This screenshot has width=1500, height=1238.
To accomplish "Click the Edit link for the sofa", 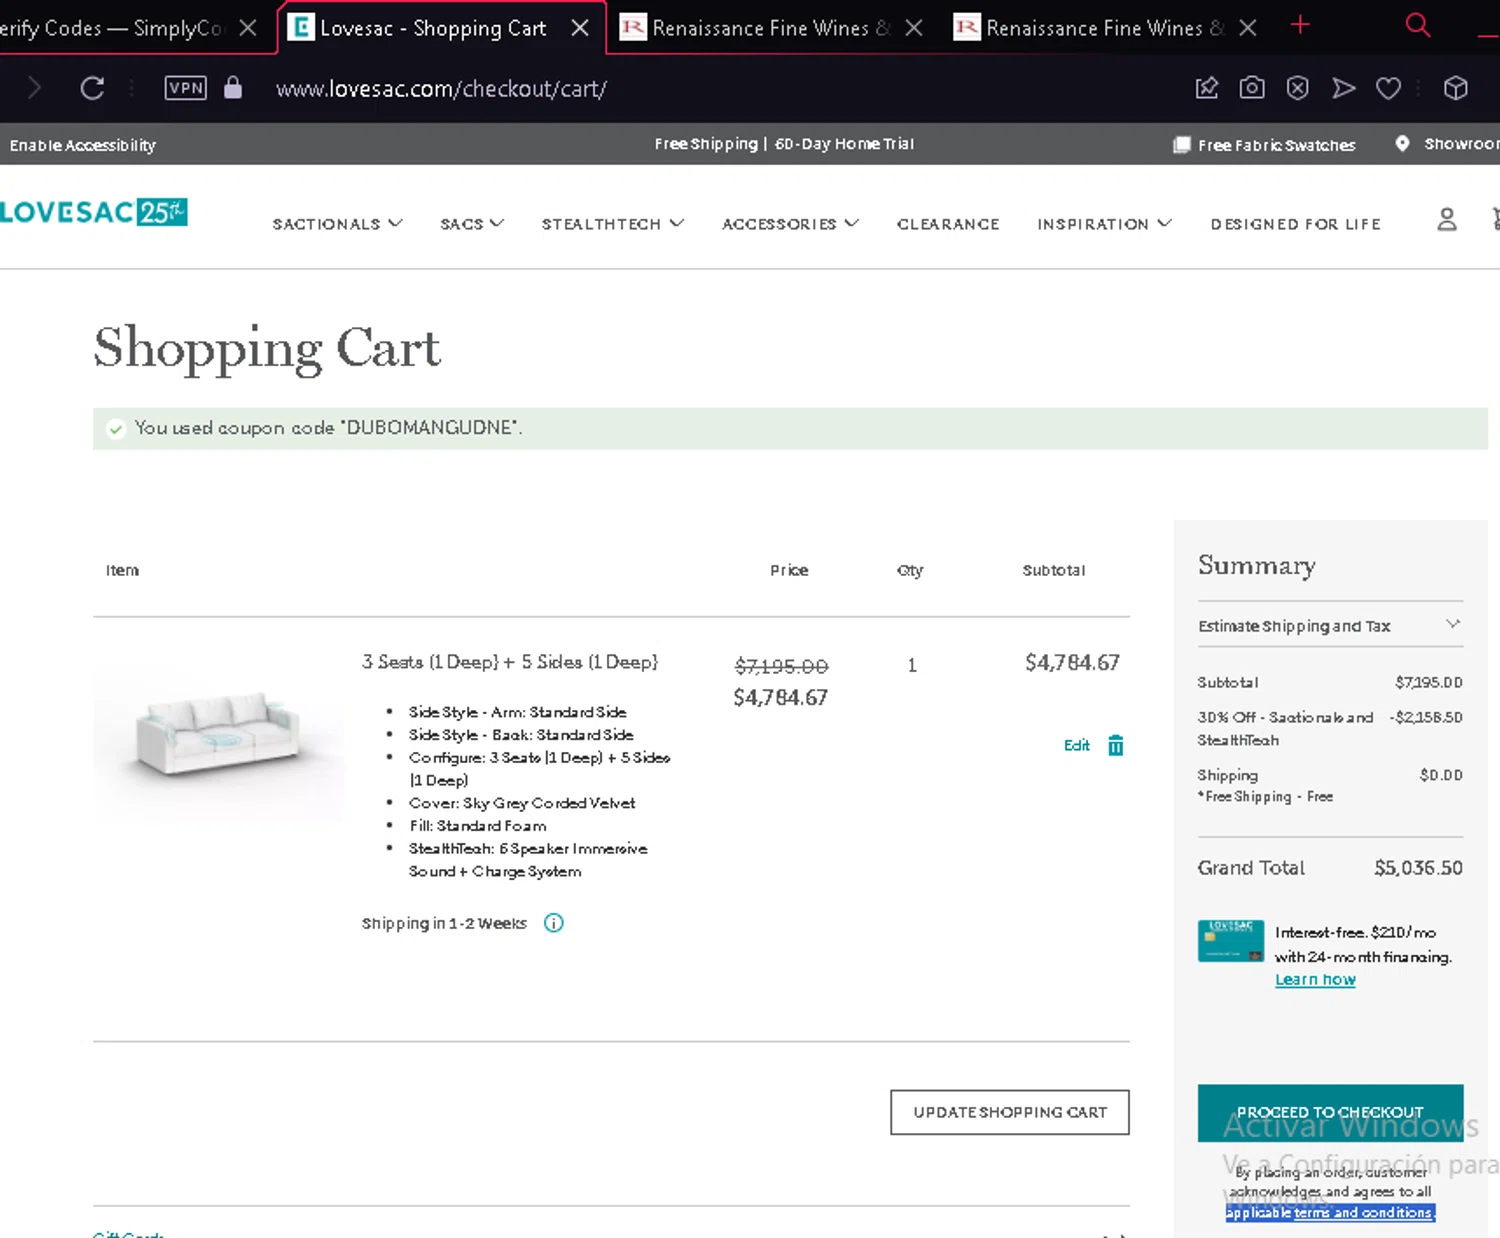I will pos(1077,745).
